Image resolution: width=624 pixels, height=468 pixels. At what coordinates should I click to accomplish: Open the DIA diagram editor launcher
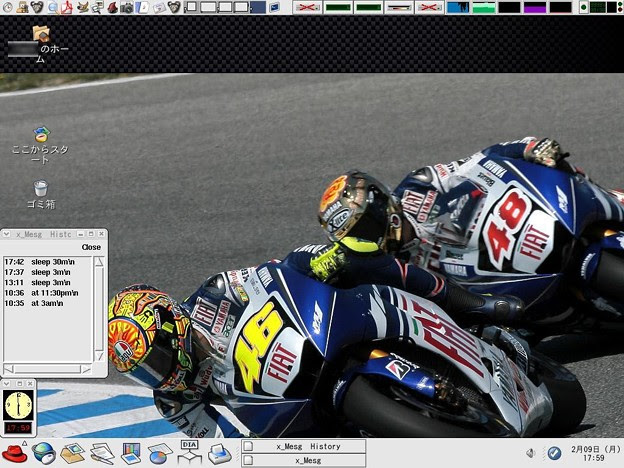click(x=189, y=452)
